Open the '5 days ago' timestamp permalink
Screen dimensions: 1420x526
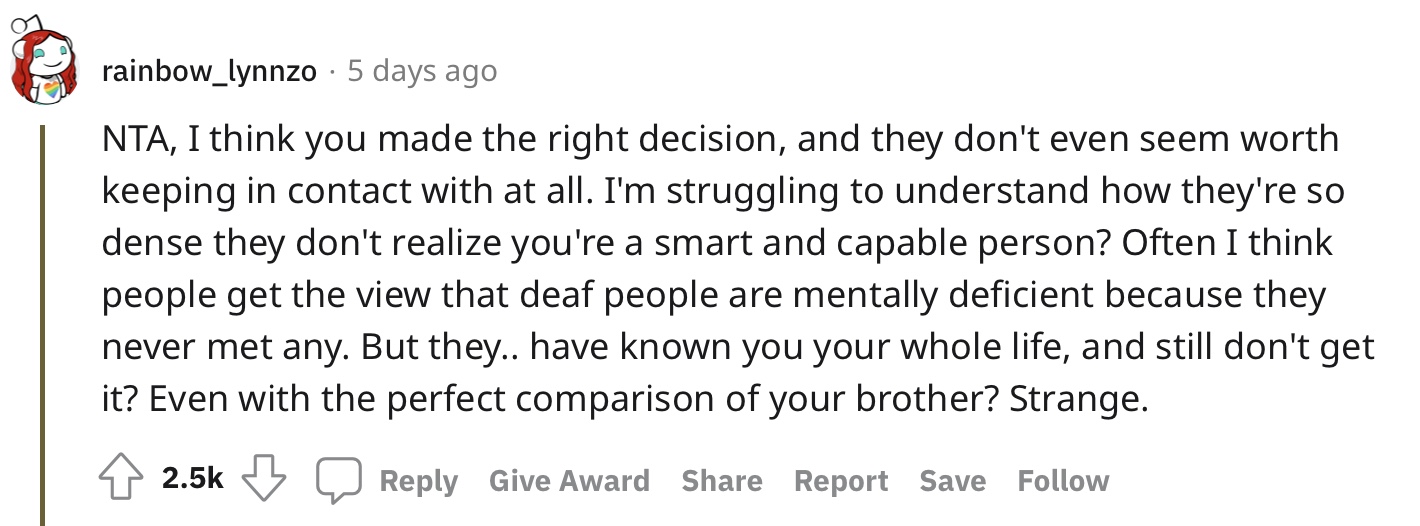point(421,72)
